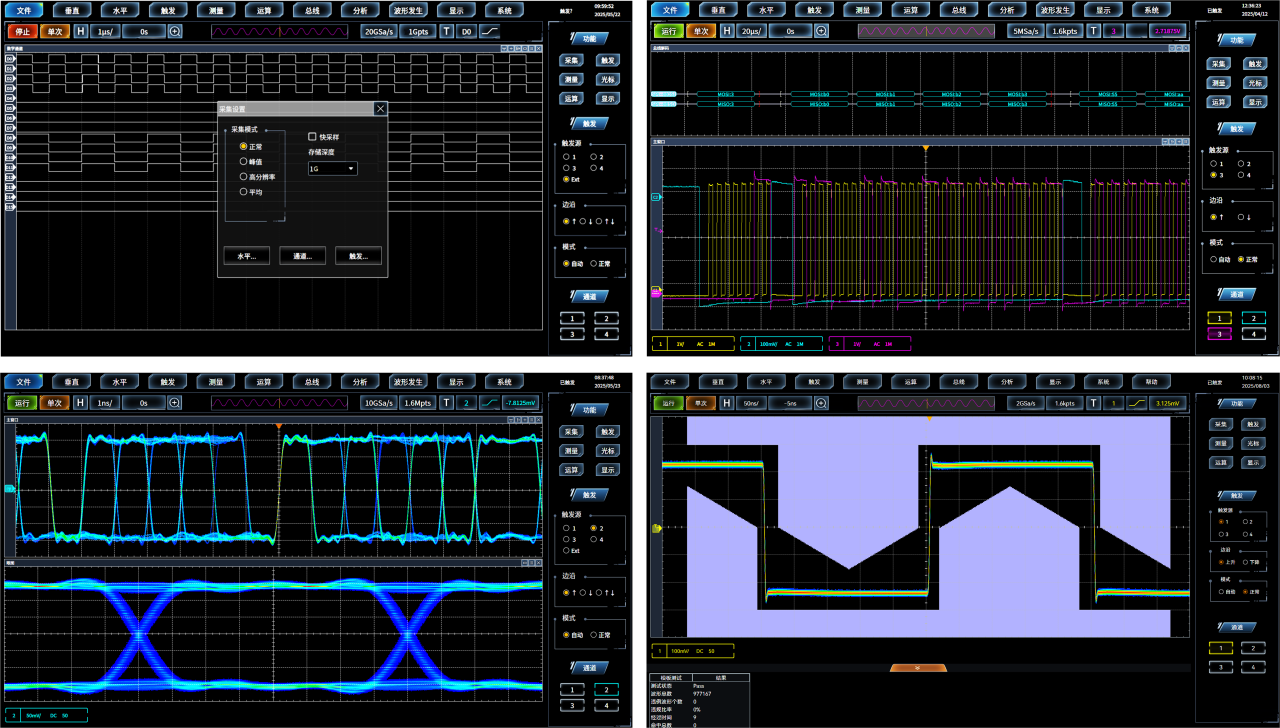This screenshot has width=1280, height=728.
Task: Select 峰值 acquisition mode radio button
Action: 243,161
